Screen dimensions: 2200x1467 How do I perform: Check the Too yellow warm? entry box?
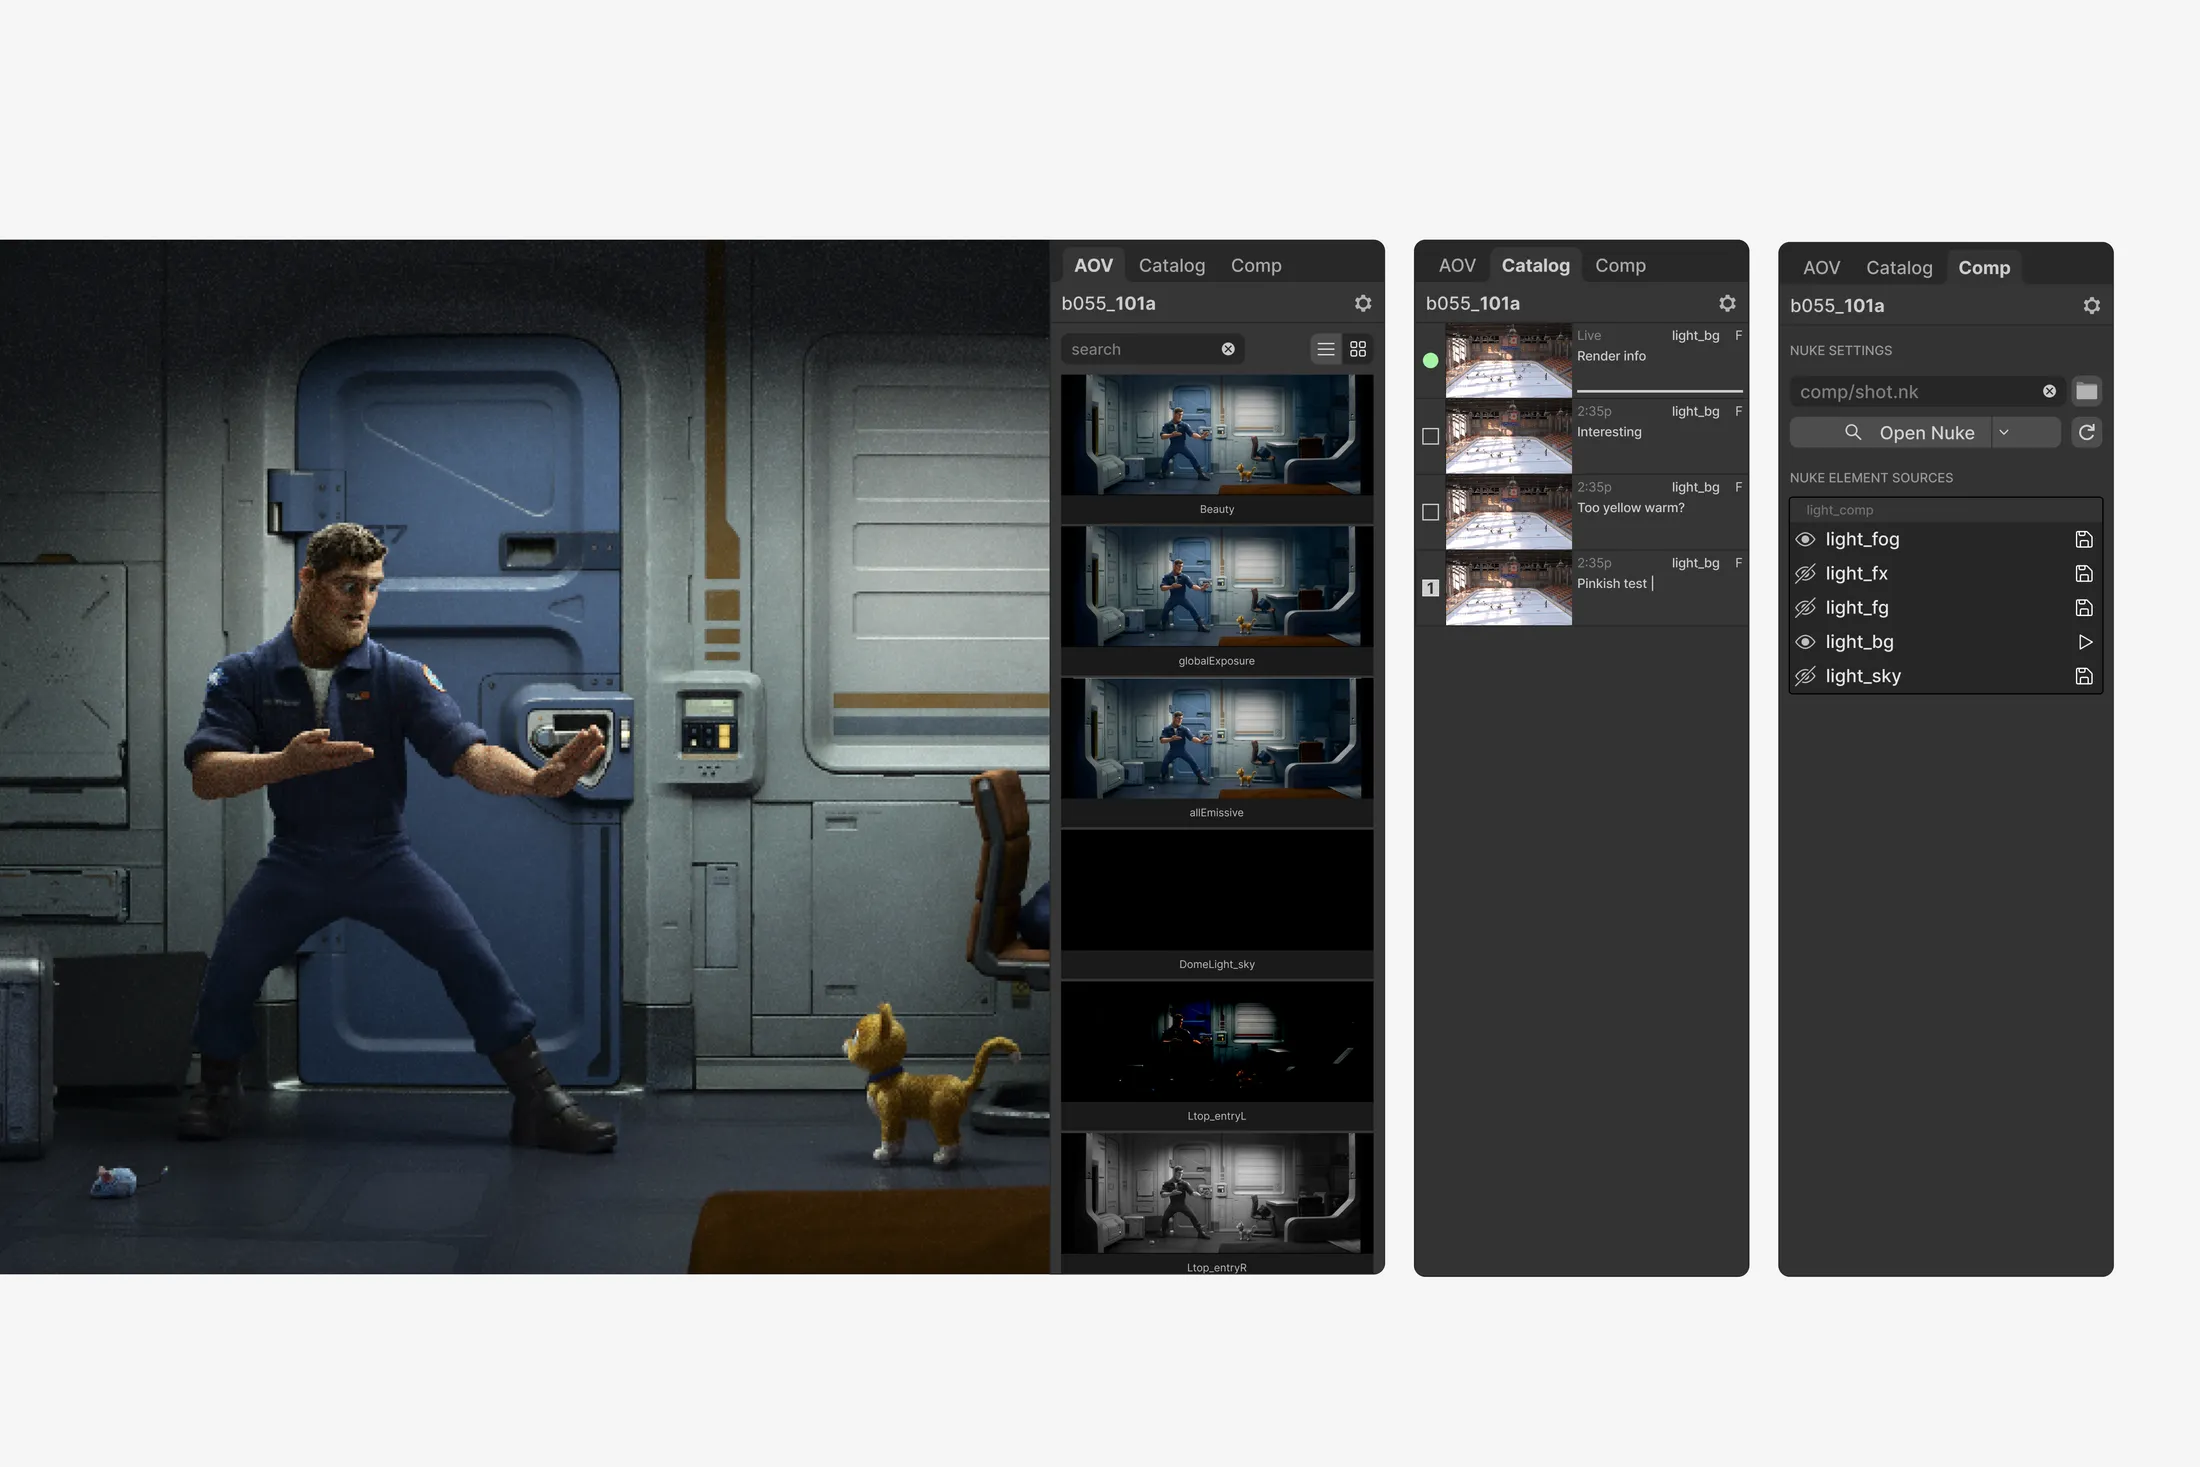(1430, 512)
